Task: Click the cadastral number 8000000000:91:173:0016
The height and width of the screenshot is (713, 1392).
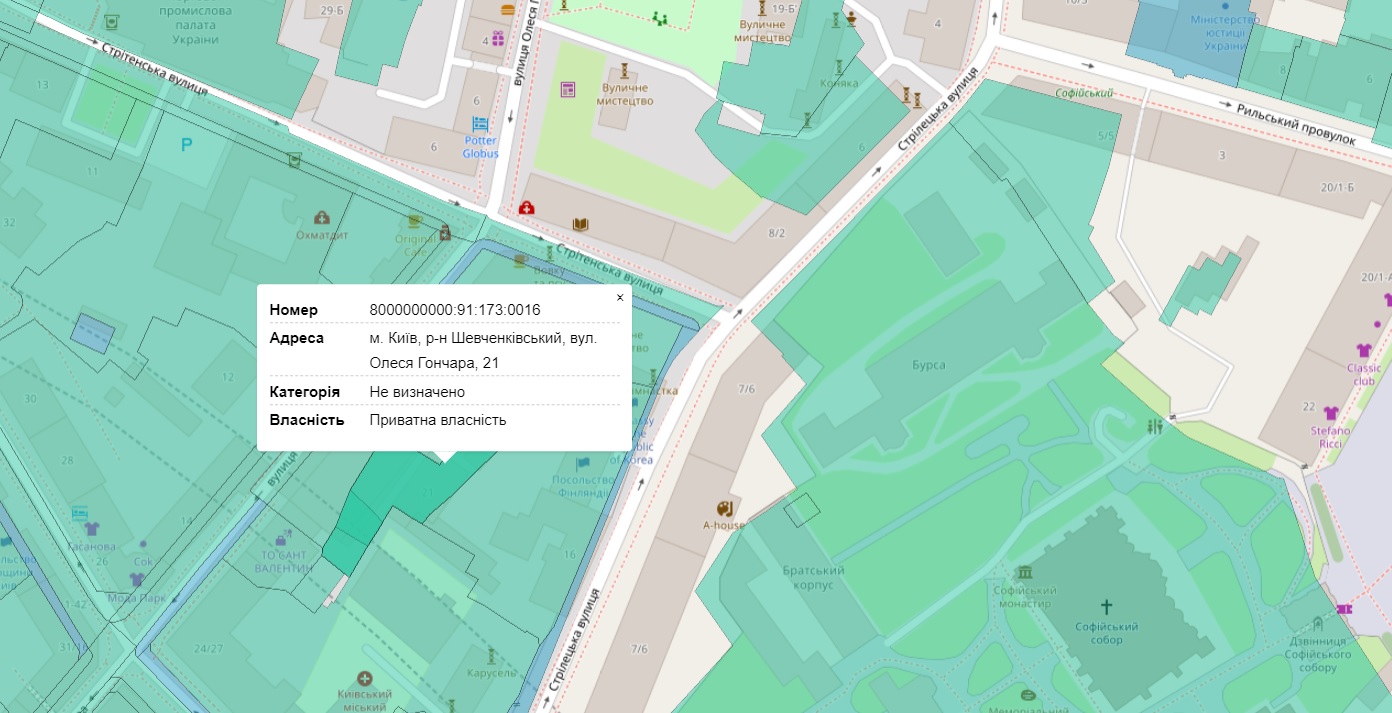Action: click(x=455, y=310)
